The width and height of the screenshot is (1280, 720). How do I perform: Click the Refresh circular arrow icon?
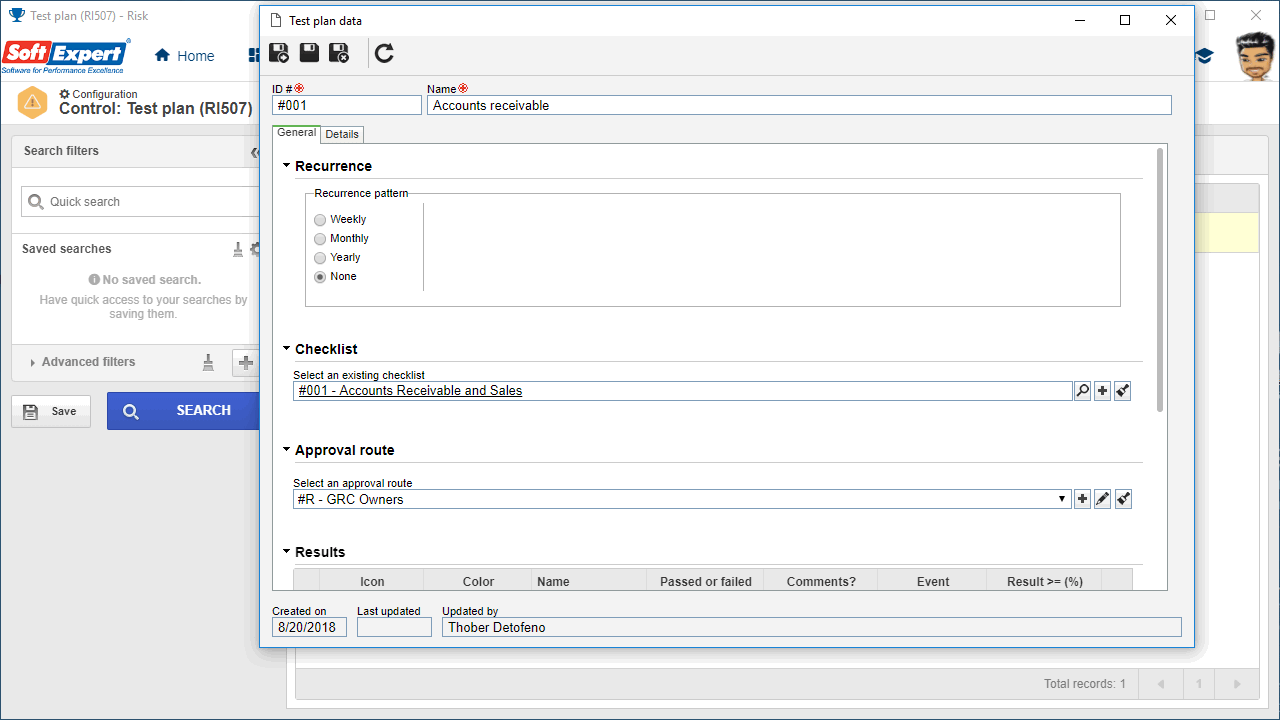click(x=384, y=53)
